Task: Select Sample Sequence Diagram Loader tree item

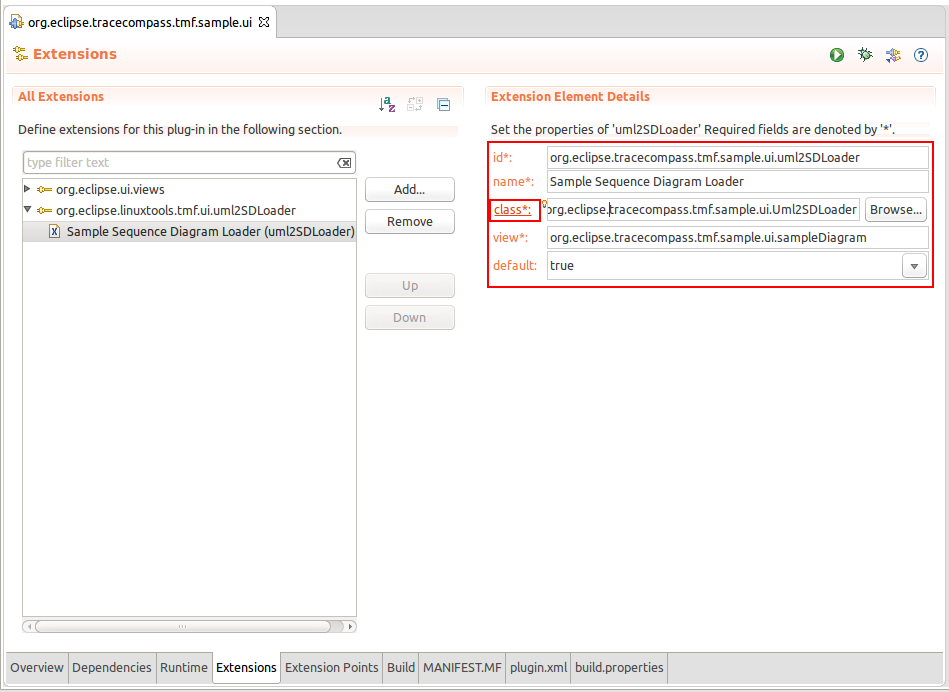Action: pyautogui.click(x=210, y=231)
